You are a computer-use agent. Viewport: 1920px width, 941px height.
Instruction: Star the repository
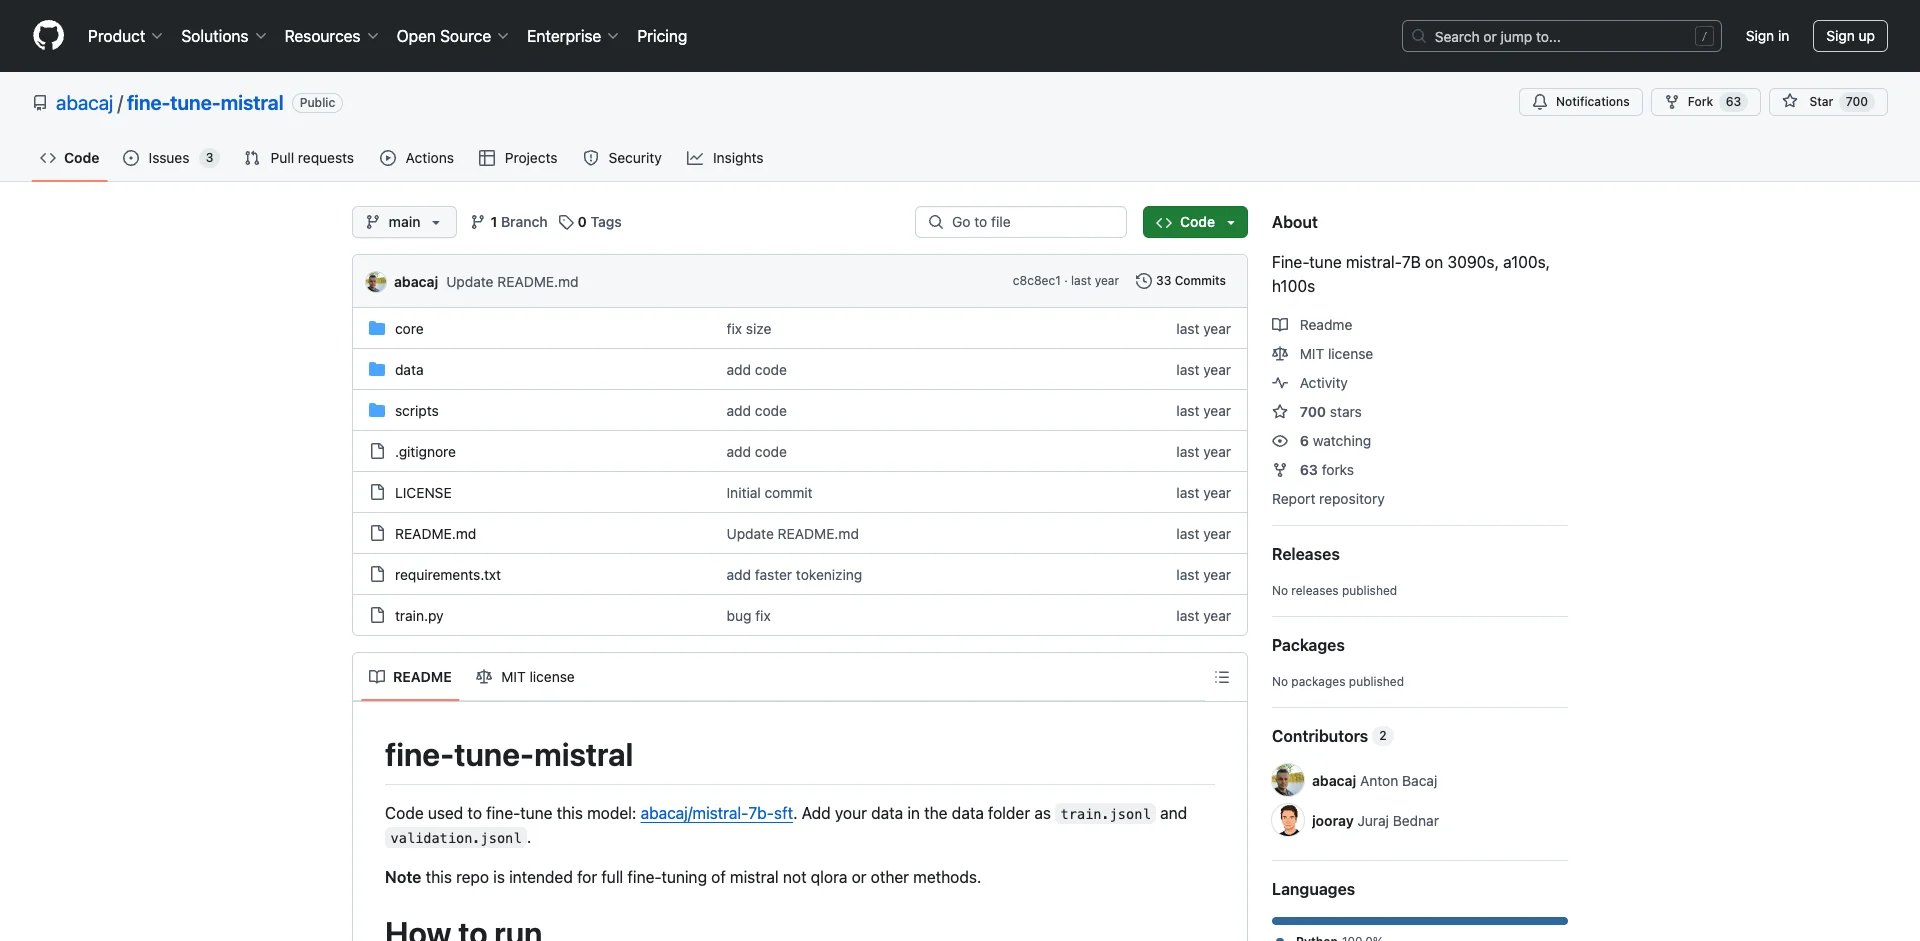click(x=1828, y=102)
